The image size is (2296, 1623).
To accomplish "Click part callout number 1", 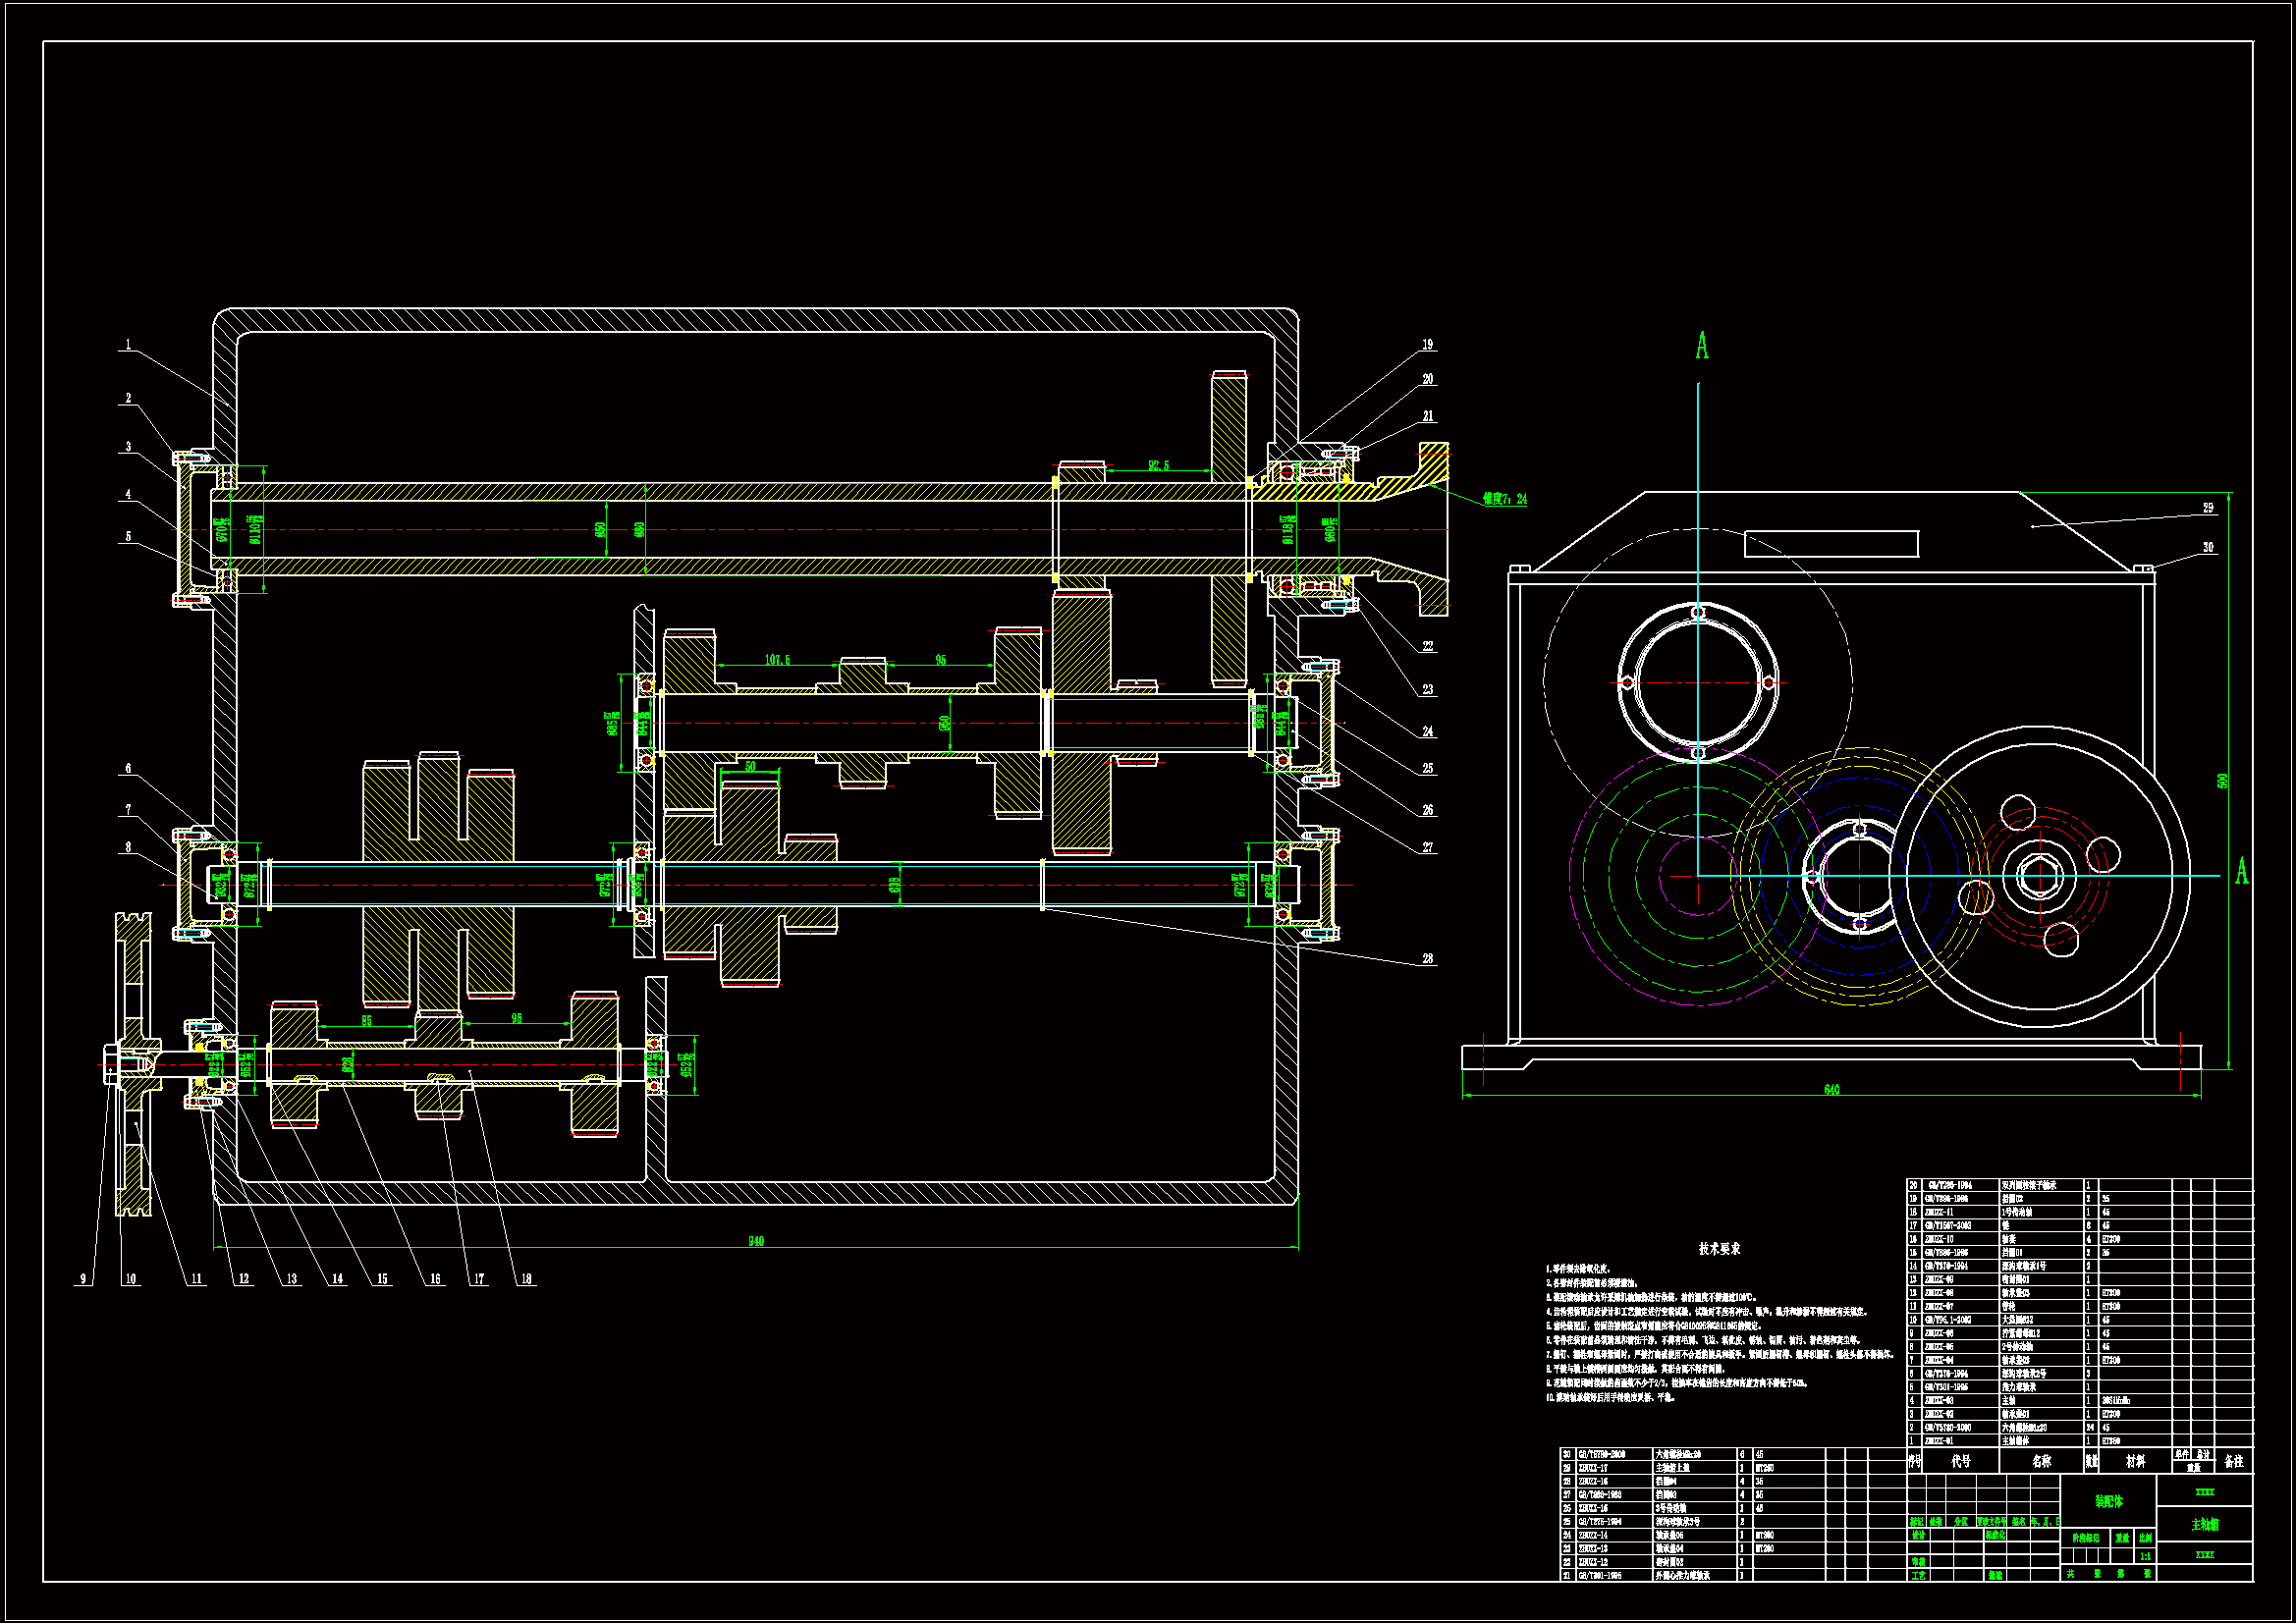I will (128, 345).
